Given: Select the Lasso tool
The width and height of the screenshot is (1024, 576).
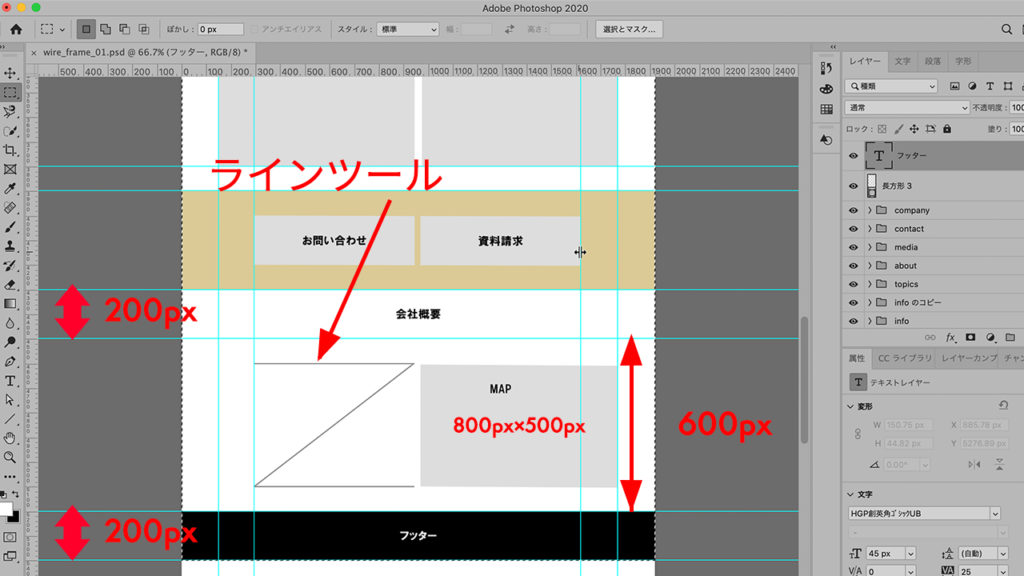Looking at the screenshot, I should [10, 112].
